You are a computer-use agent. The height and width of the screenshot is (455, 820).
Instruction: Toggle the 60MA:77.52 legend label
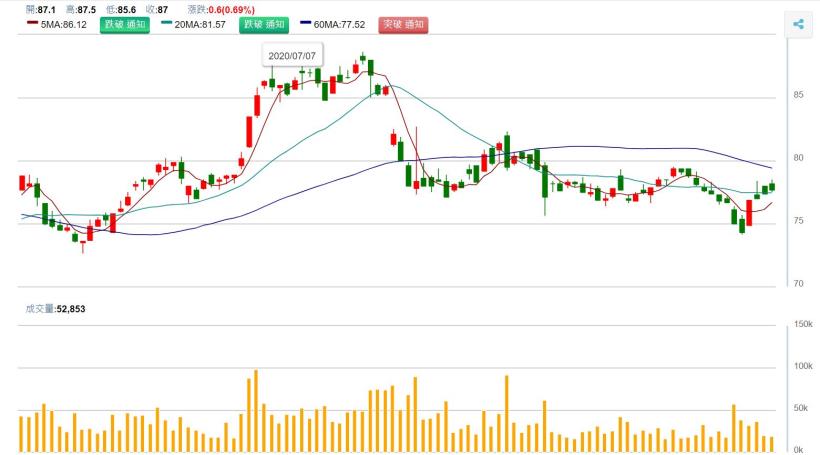pos(340,23)
